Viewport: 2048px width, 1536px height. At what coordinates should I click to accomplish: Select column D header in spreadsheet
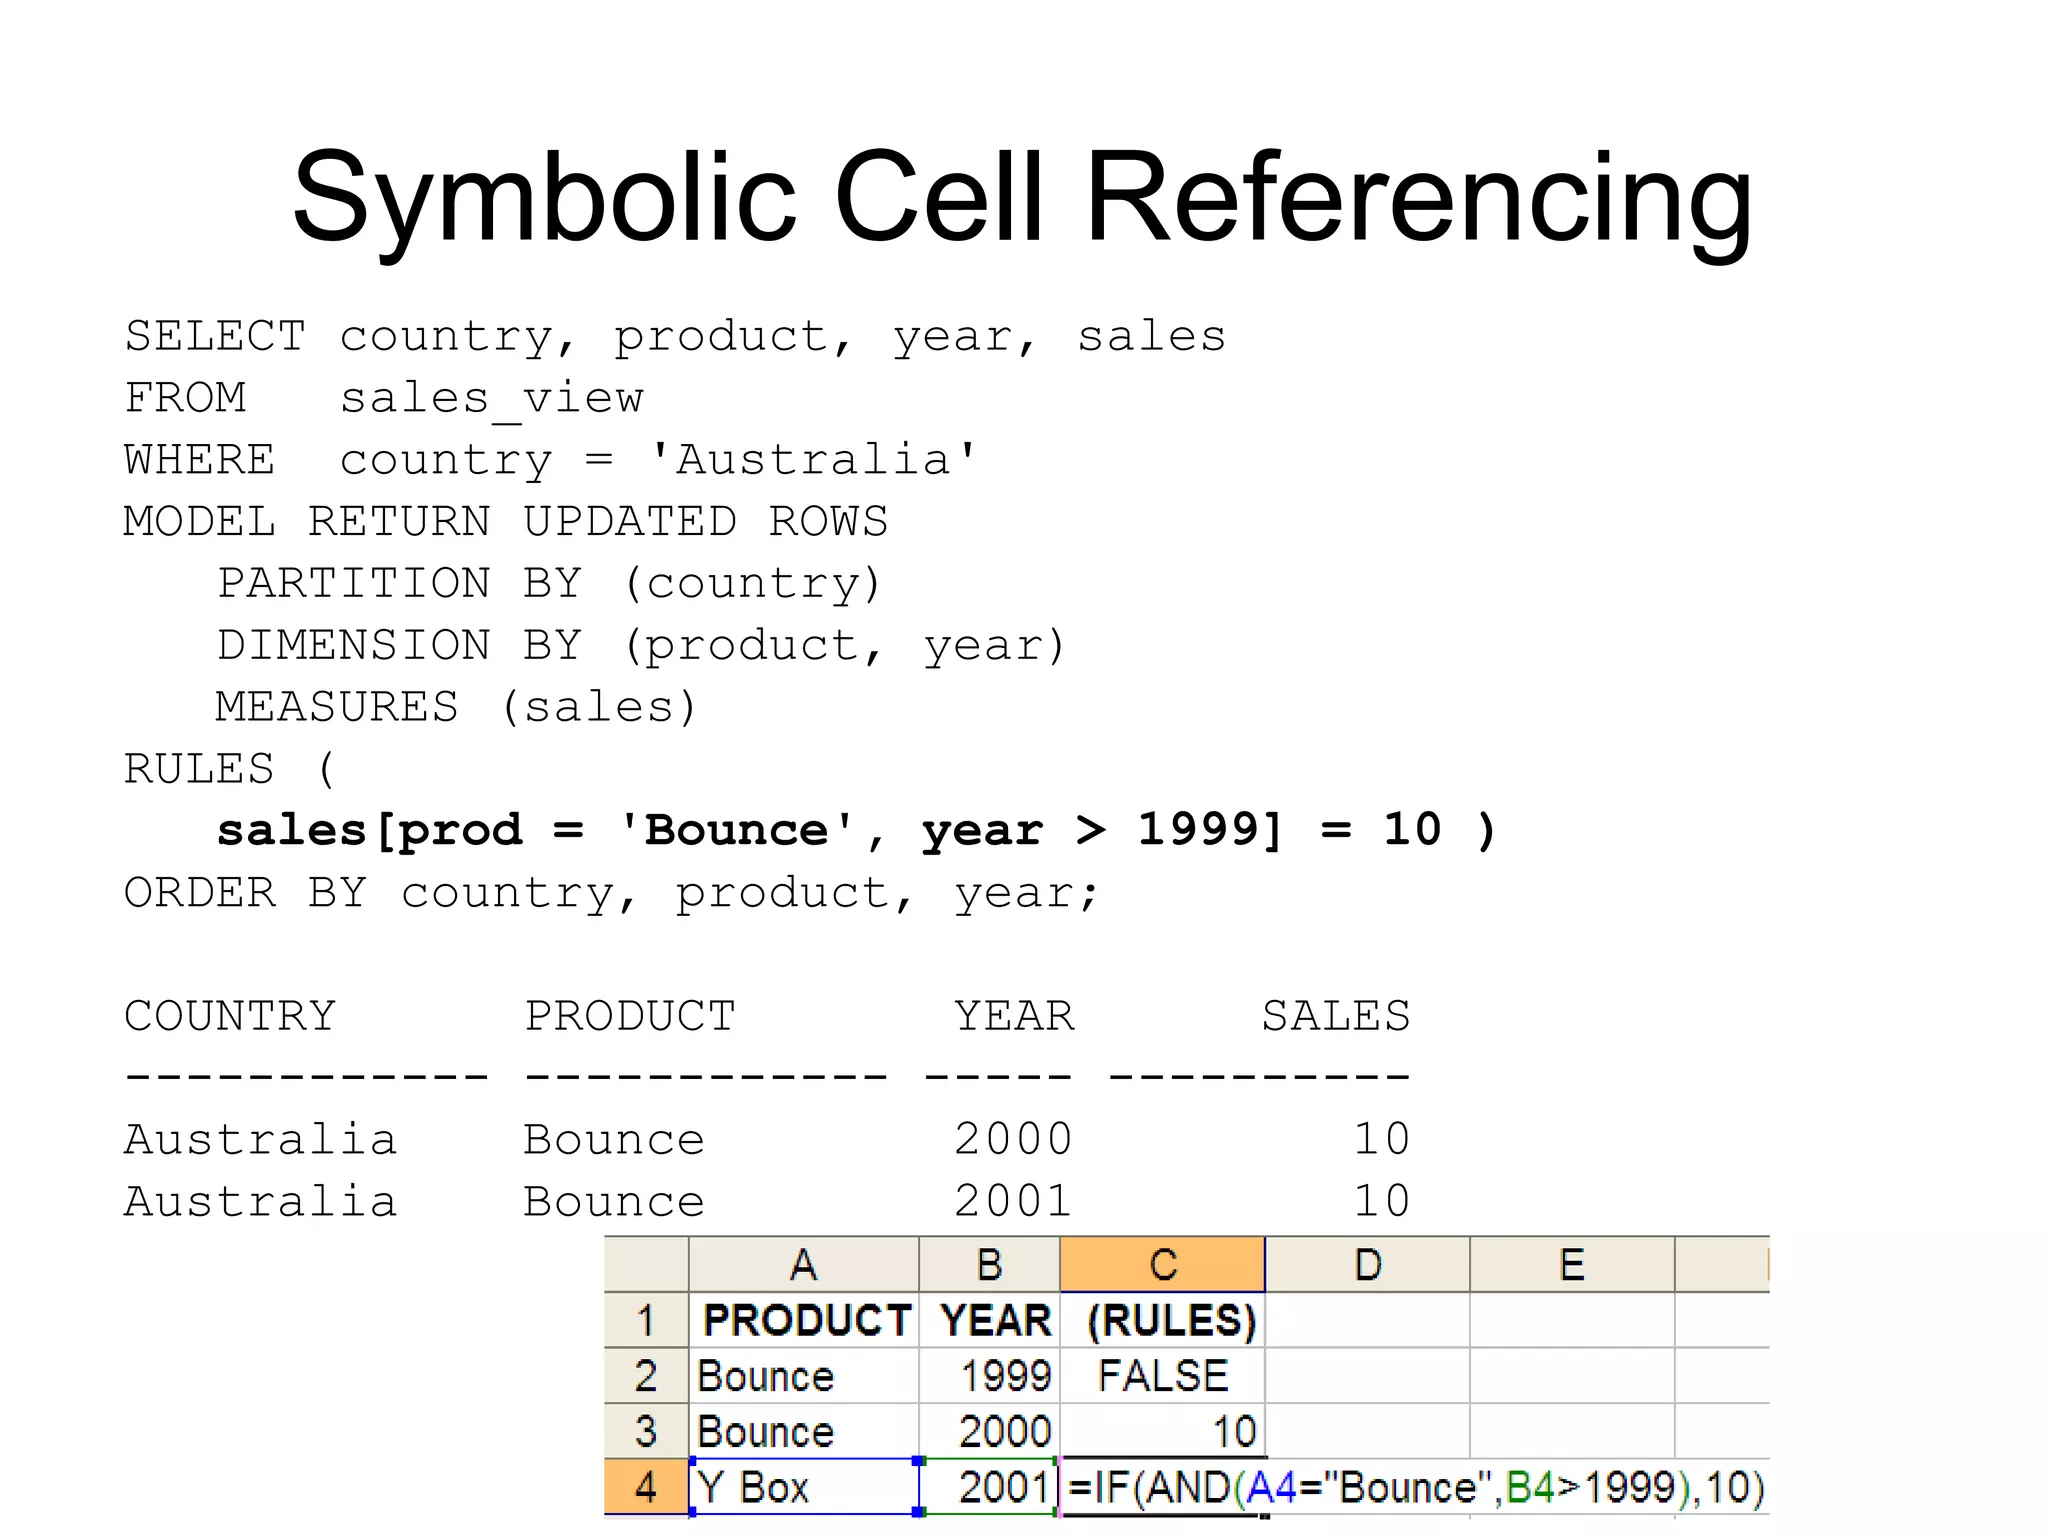tap(1368, 1265)
